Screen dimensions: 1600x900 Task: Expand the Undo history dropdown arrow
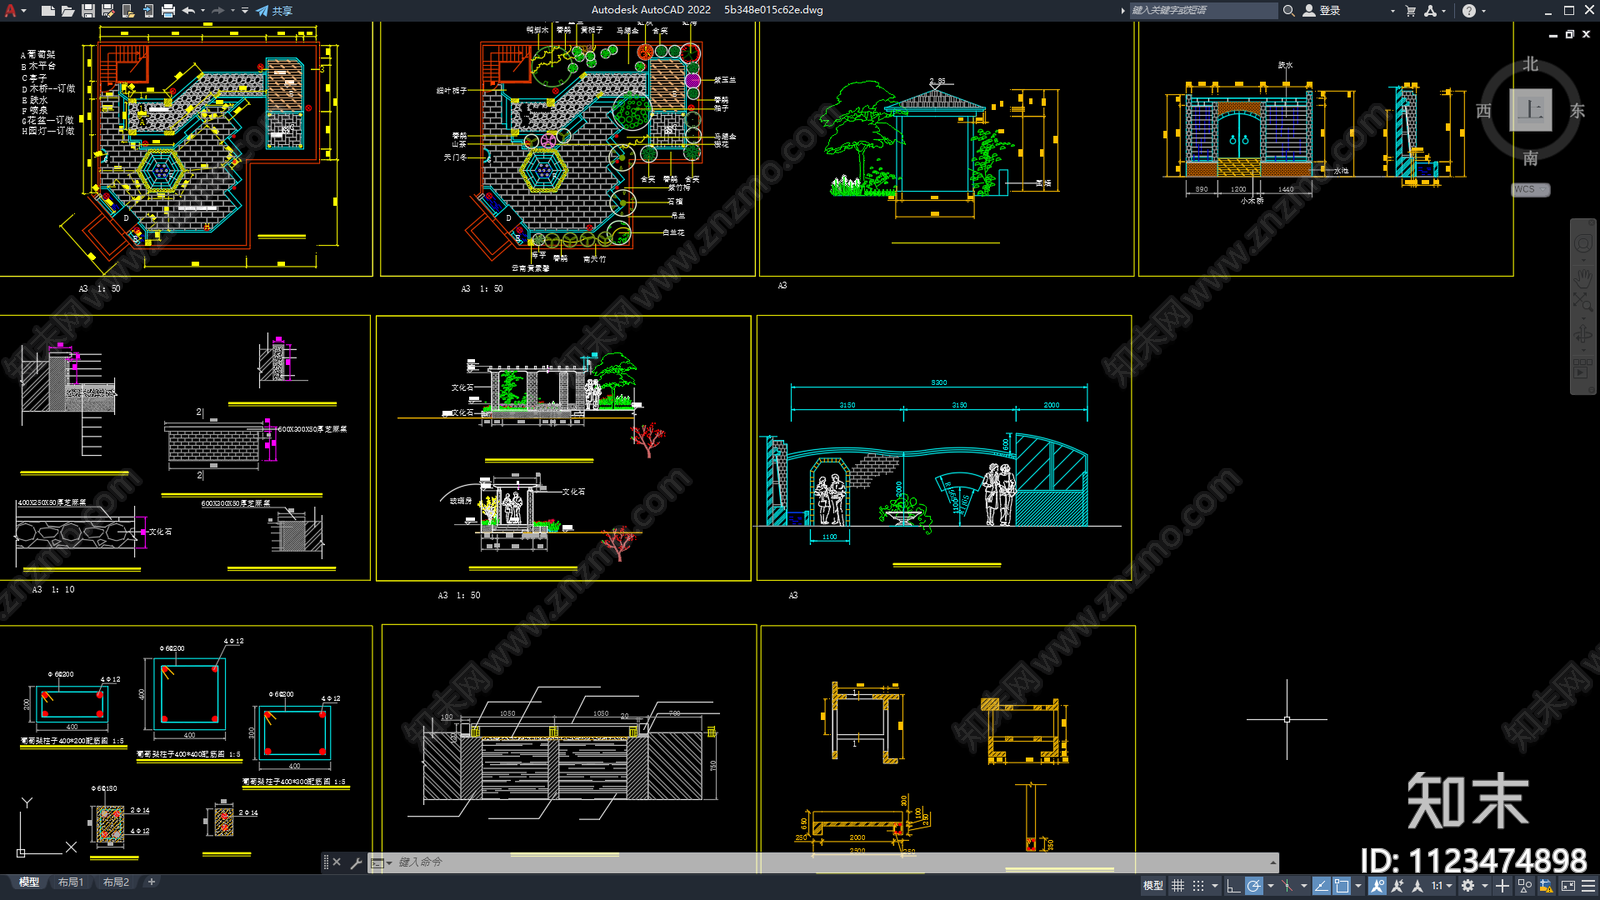click(203, 11)
